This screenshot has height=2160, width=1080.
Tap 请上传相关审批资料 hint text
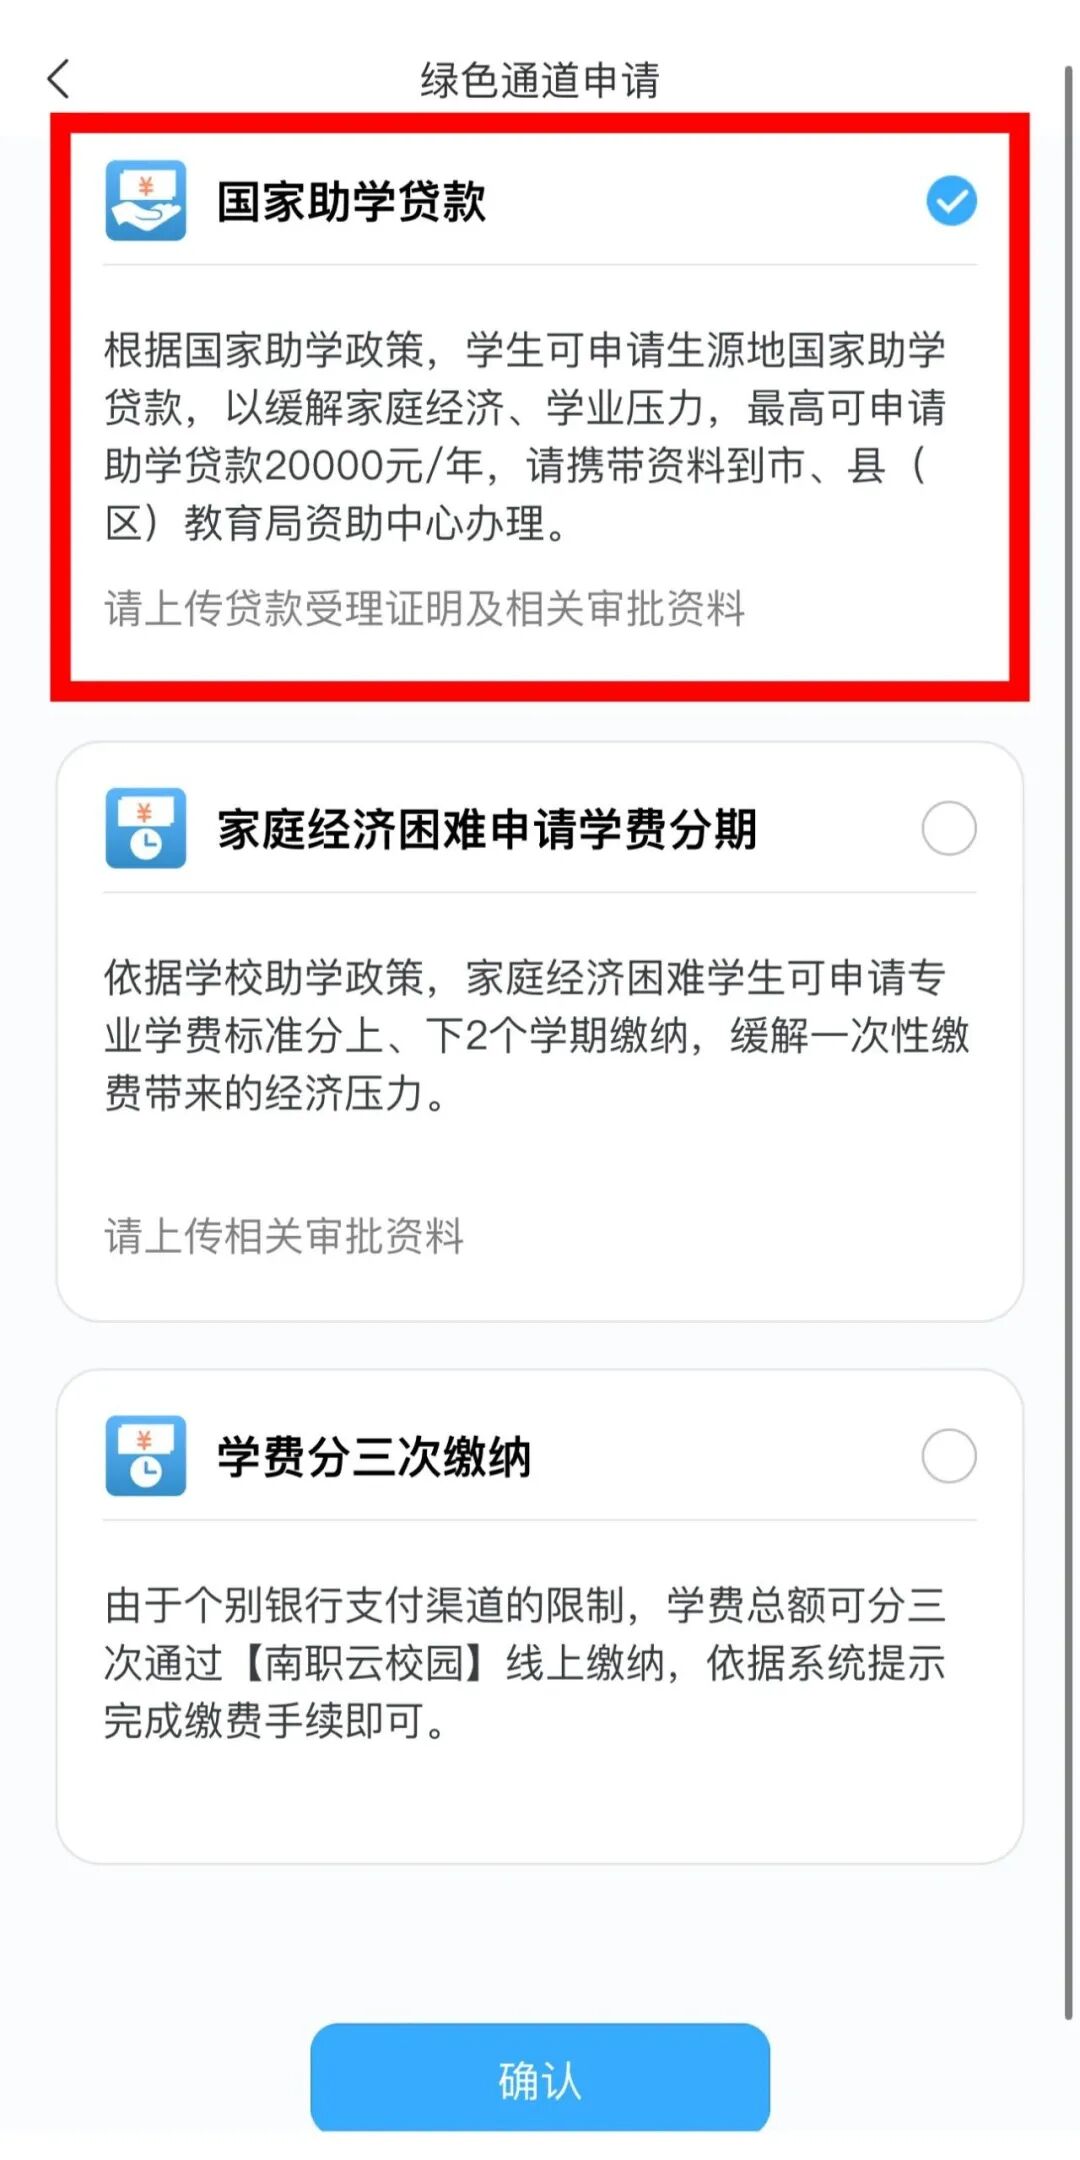[x=284, y=1236]
